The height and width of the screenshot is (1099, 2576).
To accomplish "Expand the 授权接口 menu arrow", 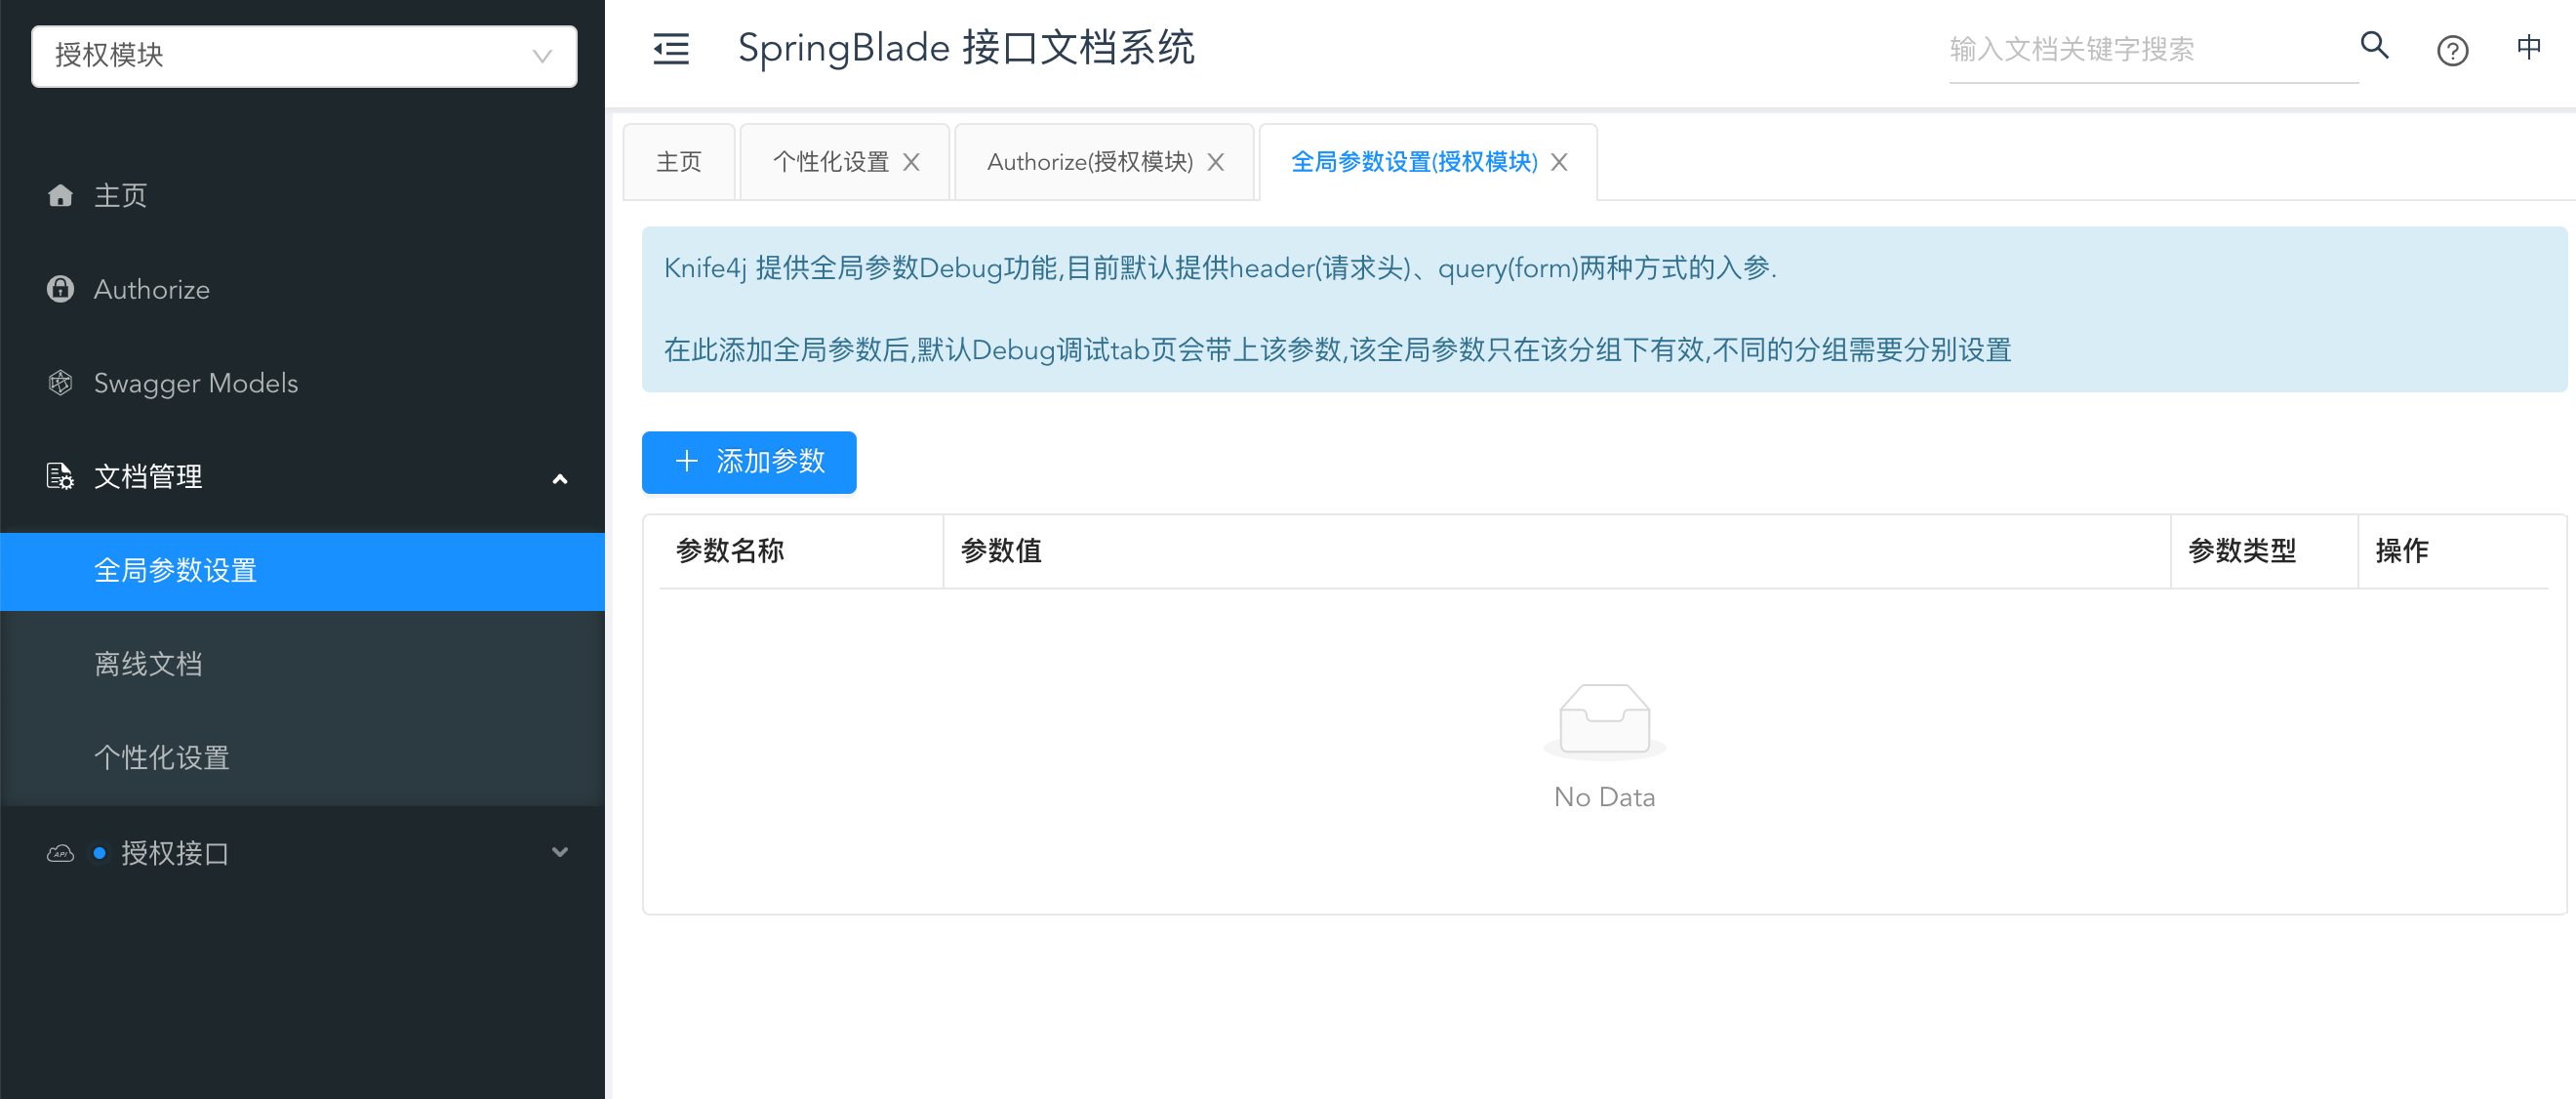I will (x=560, y=852).
